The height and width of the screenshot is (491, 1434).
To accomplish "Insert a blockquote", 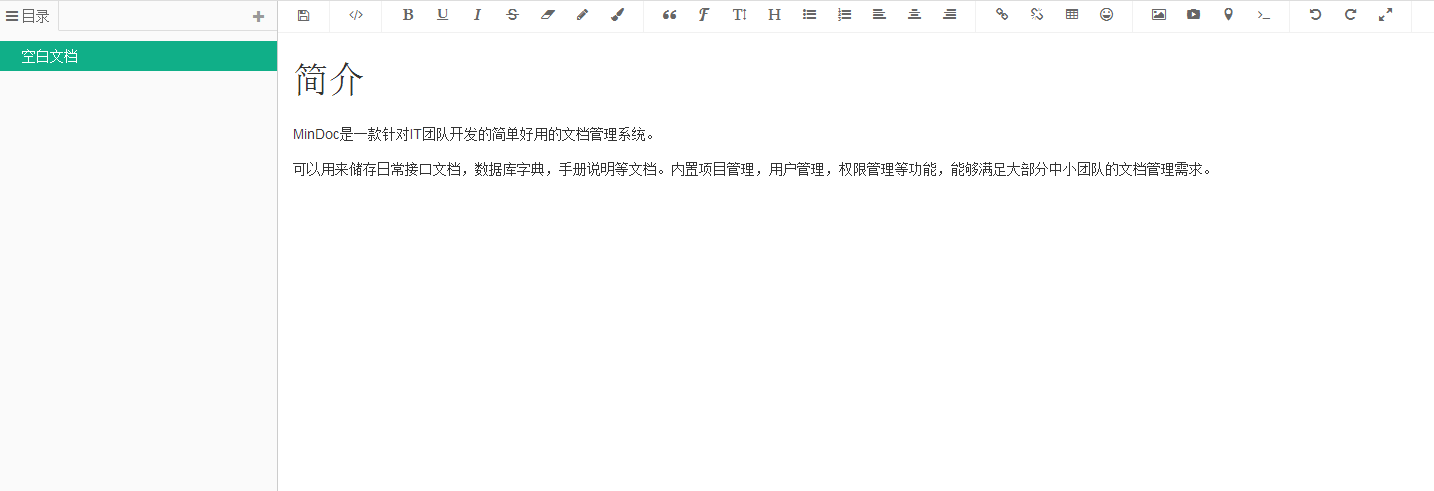I will click(x=670, y=15).
